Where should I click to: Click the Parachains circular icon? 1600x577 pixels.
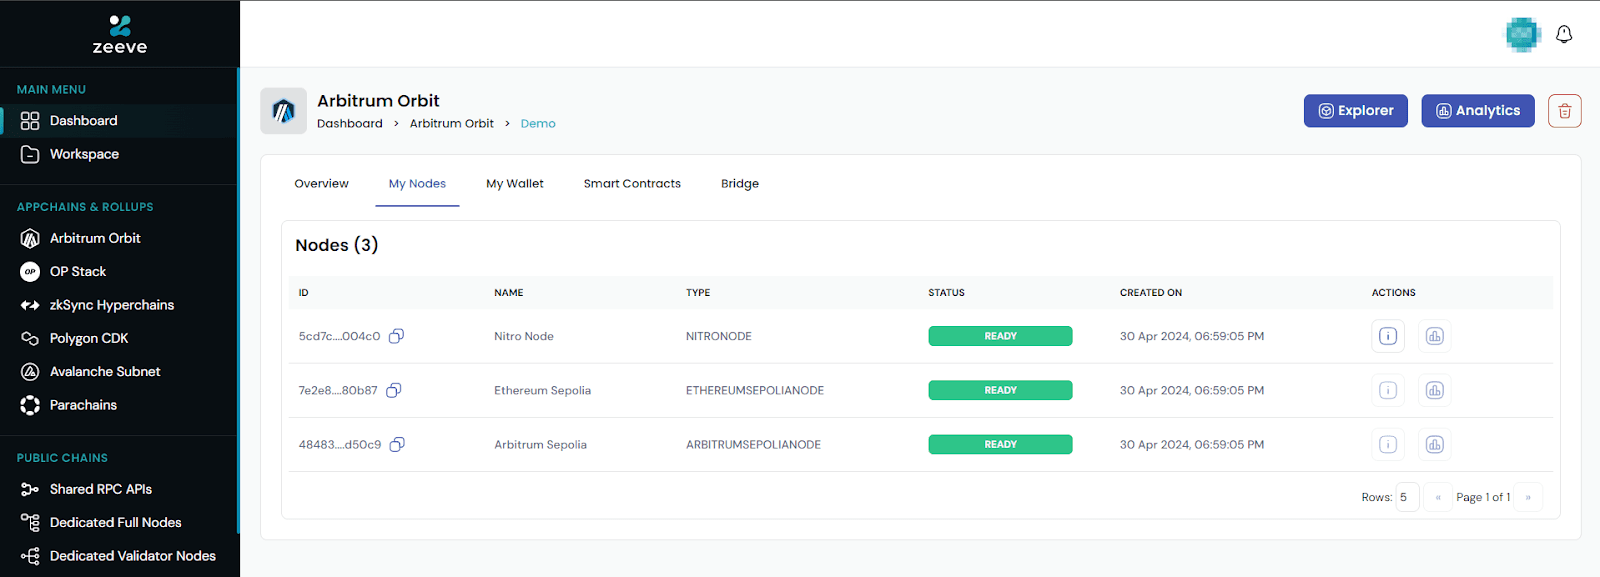pyautogui.click(x=30, y=405)
